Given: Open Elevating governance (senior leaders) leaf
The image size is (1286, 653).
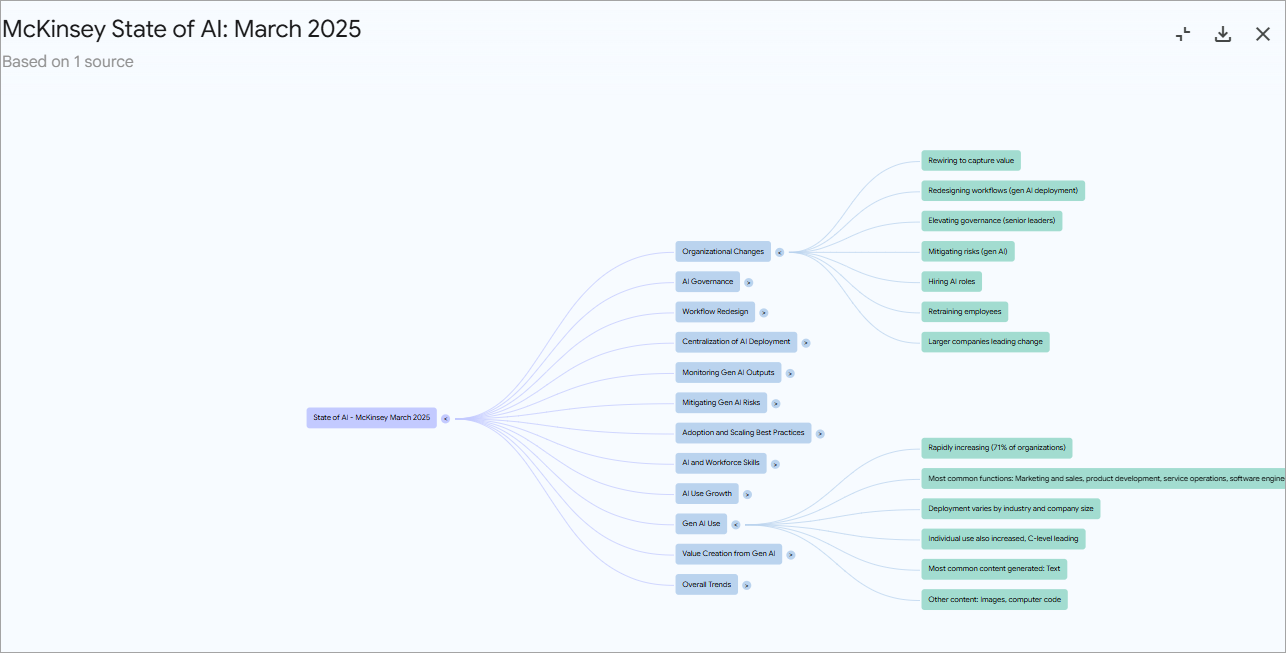Looking at the screenshot, I should pyautogui.click(x=992, y=221).
